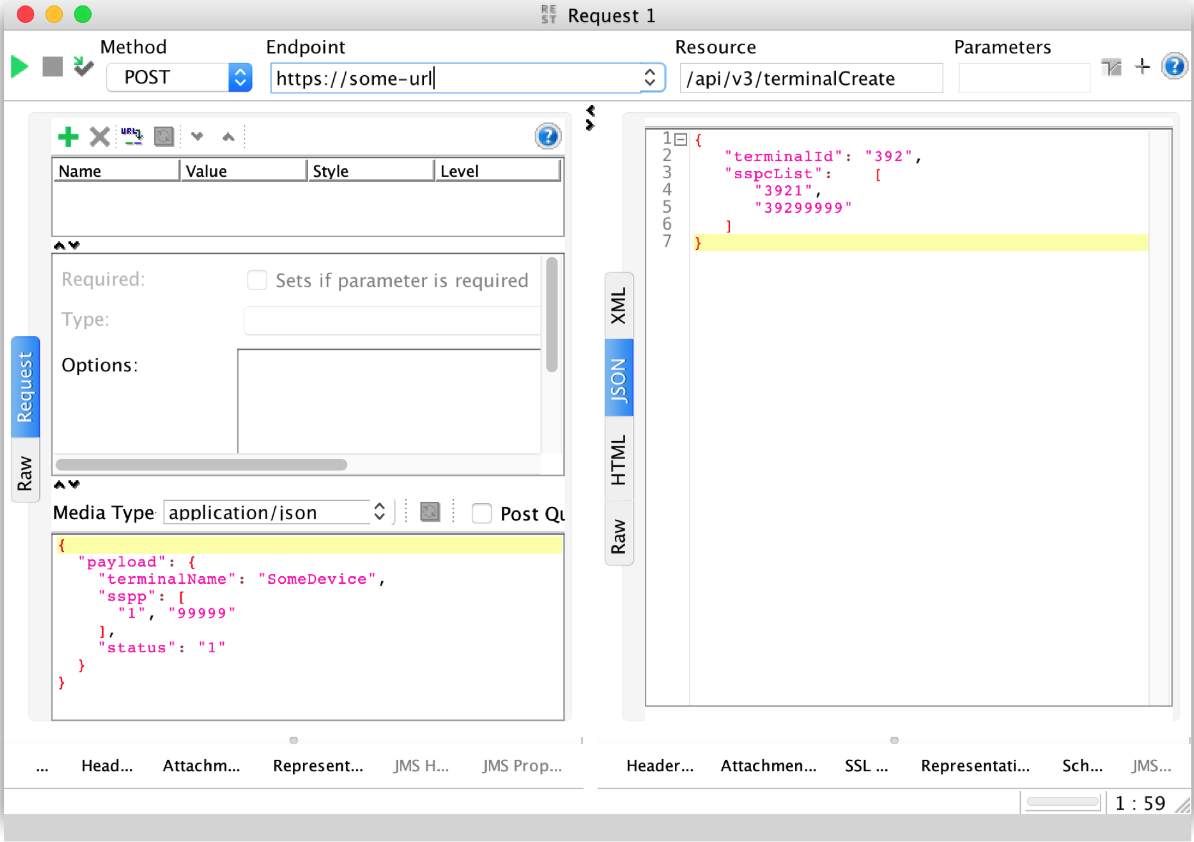
Task: Click the black plus icon near Parameters
Action: (1143, 67)
